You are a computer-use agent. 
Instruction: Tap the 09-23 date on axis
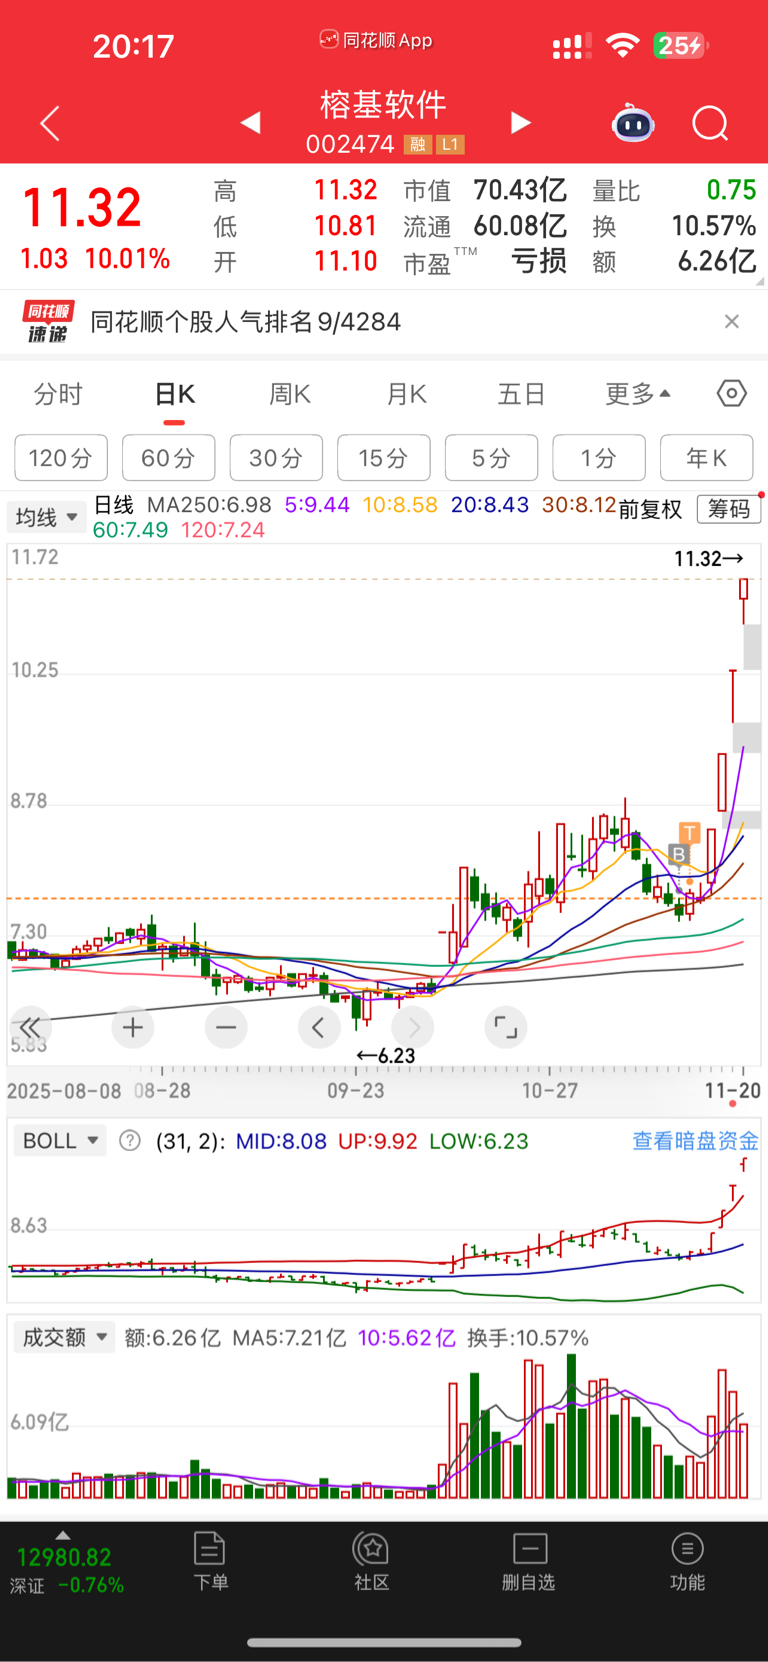click(x=356, y=1090)
